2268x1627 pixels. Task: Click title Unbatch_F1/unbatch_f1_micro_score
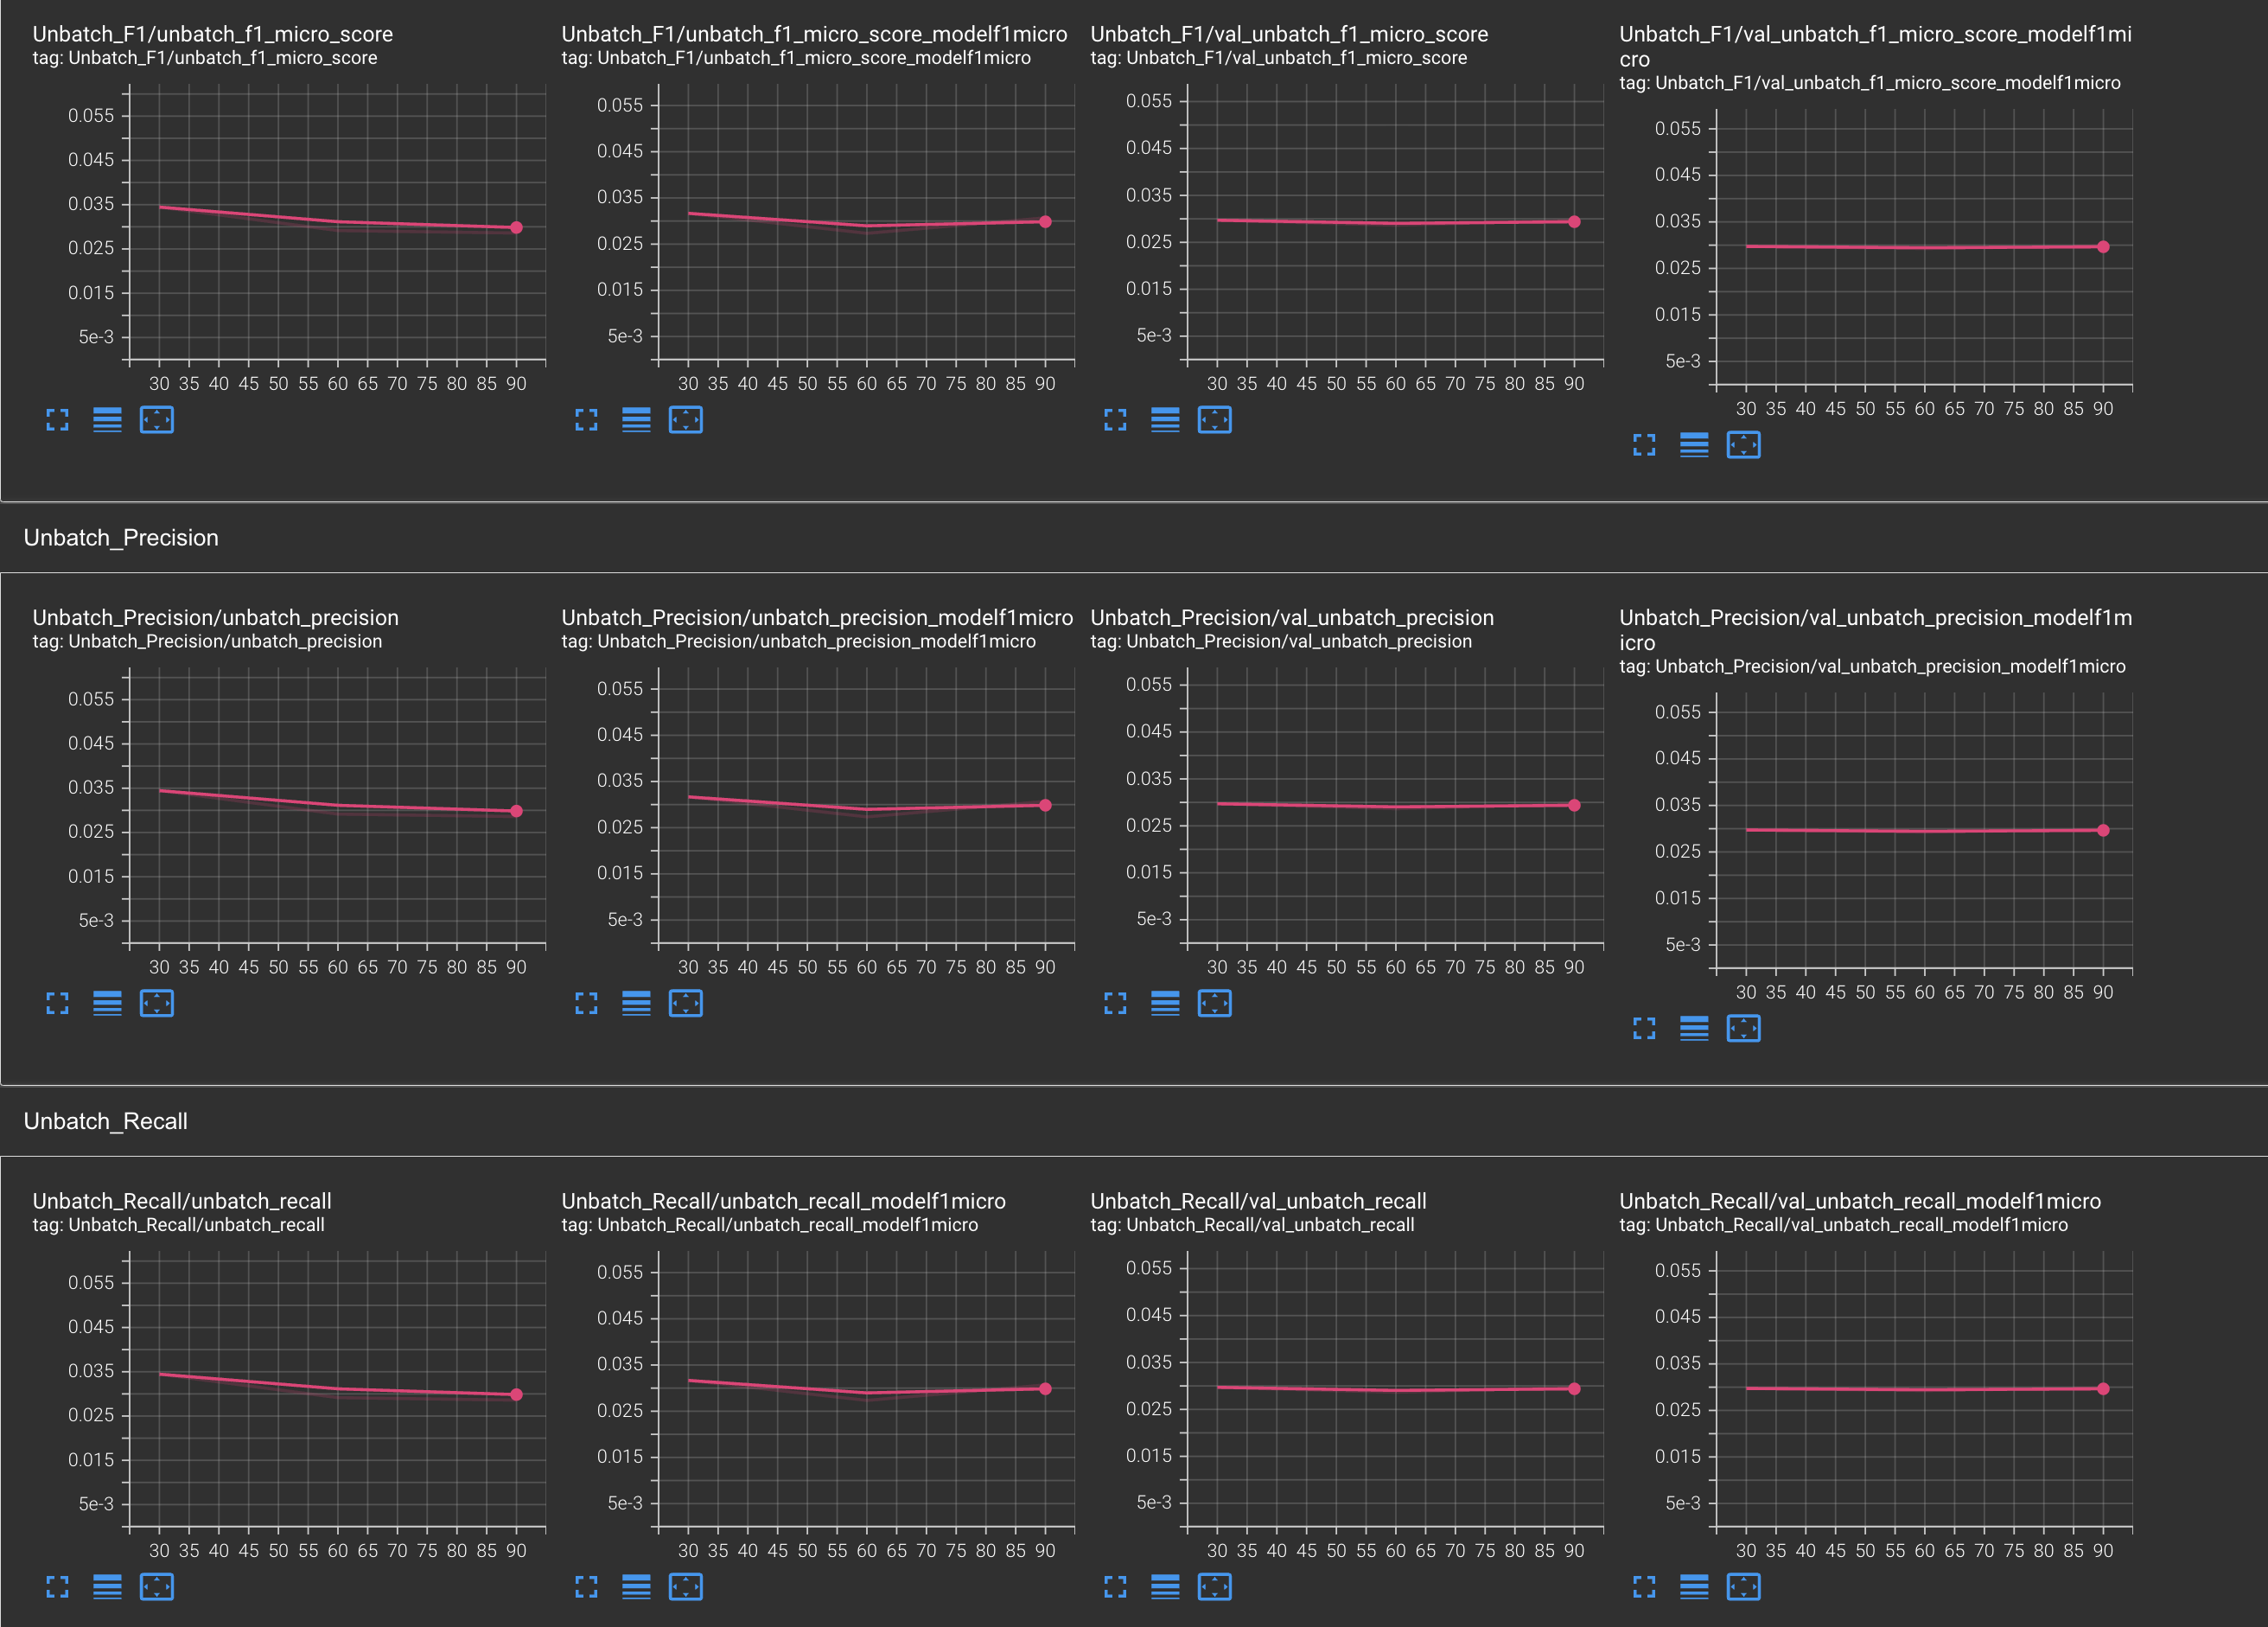click(x=213, y=34)
